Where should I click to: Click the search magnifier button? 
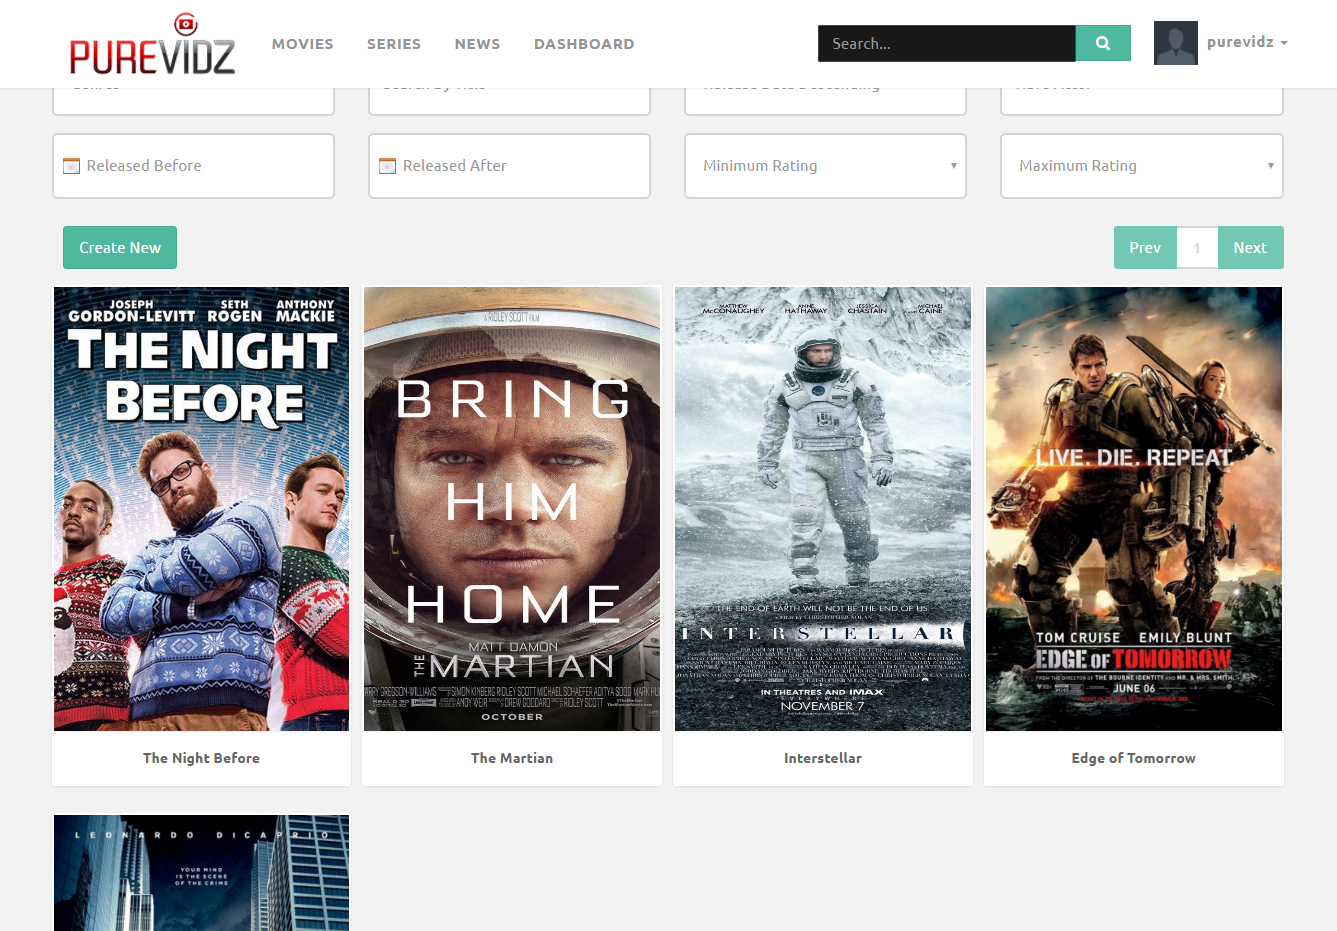[x=1103, y=43]
